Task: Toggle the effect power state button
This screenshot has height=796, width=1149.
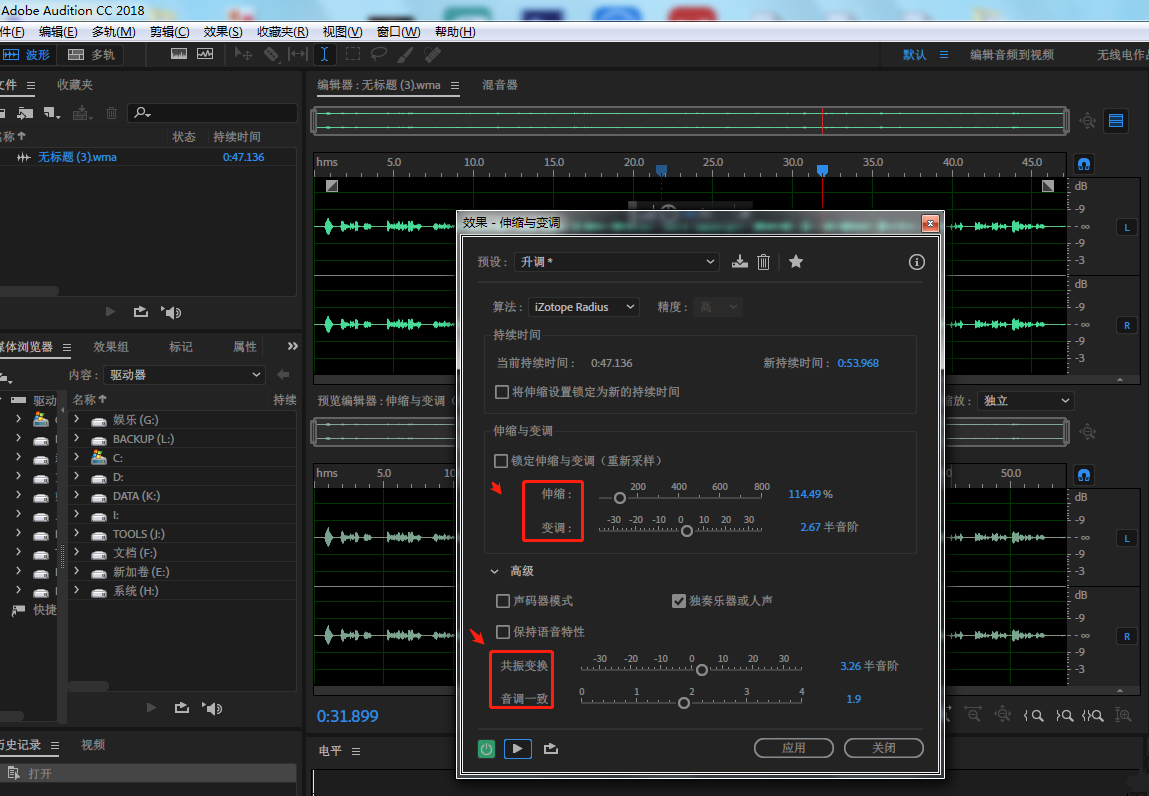Action: coord(487,748)
